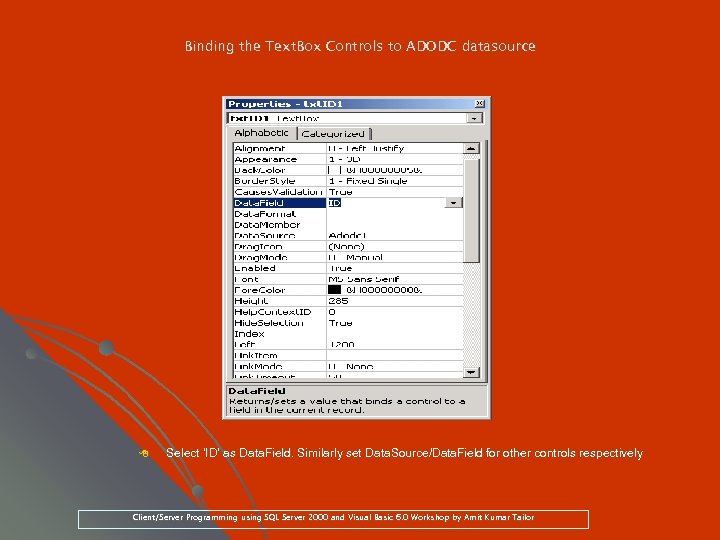
Task: Click the ForeColor black color swatch
Action: (334, 290)
